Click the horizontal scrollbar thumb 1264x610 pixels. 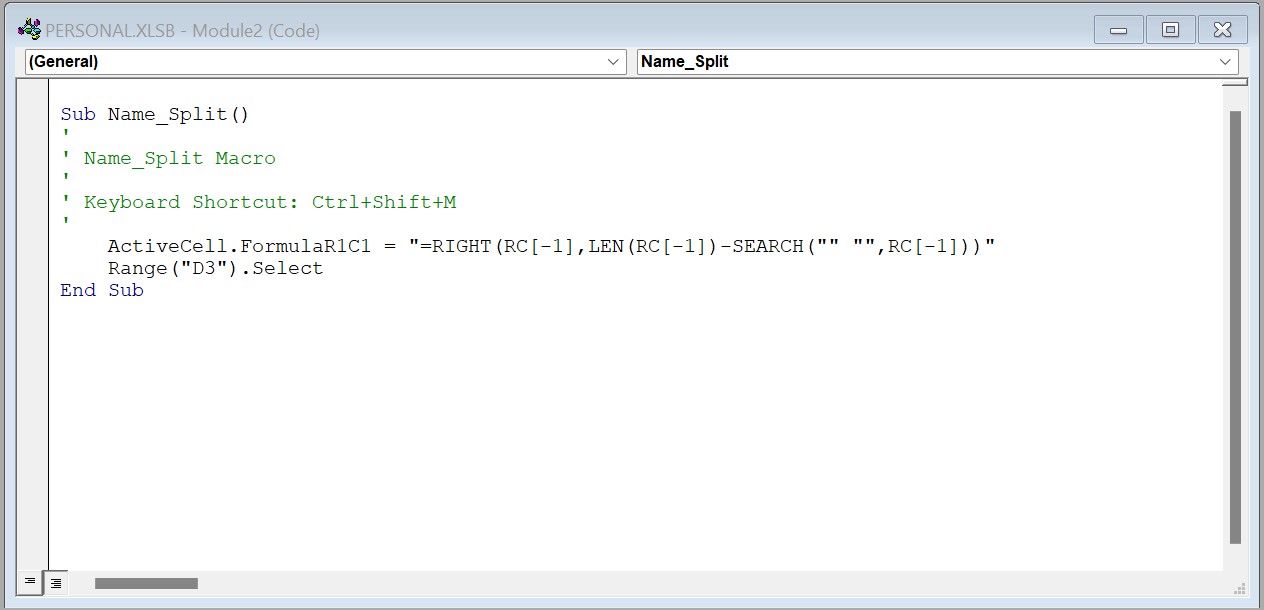146,583
